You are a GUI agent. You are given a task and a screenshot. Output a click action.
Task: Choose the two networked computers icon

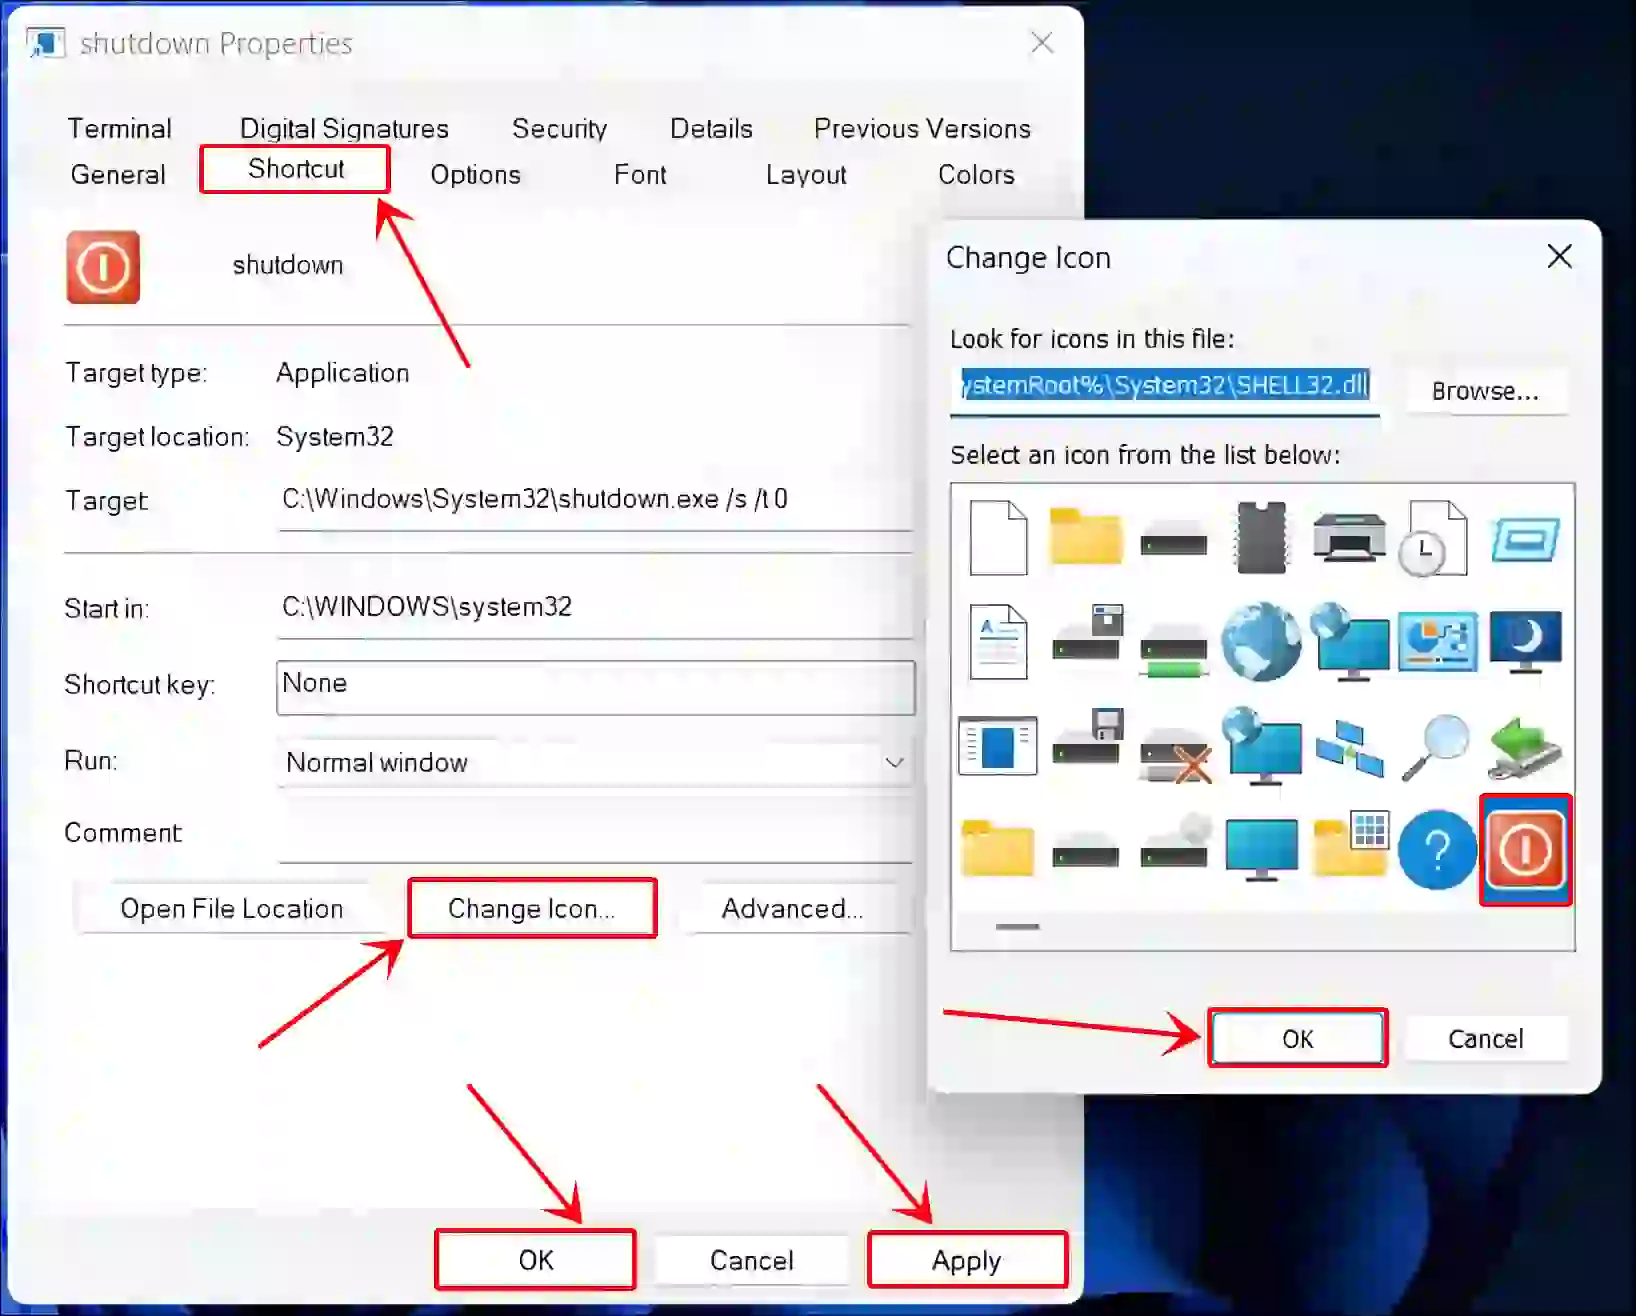pos(1349,750)
